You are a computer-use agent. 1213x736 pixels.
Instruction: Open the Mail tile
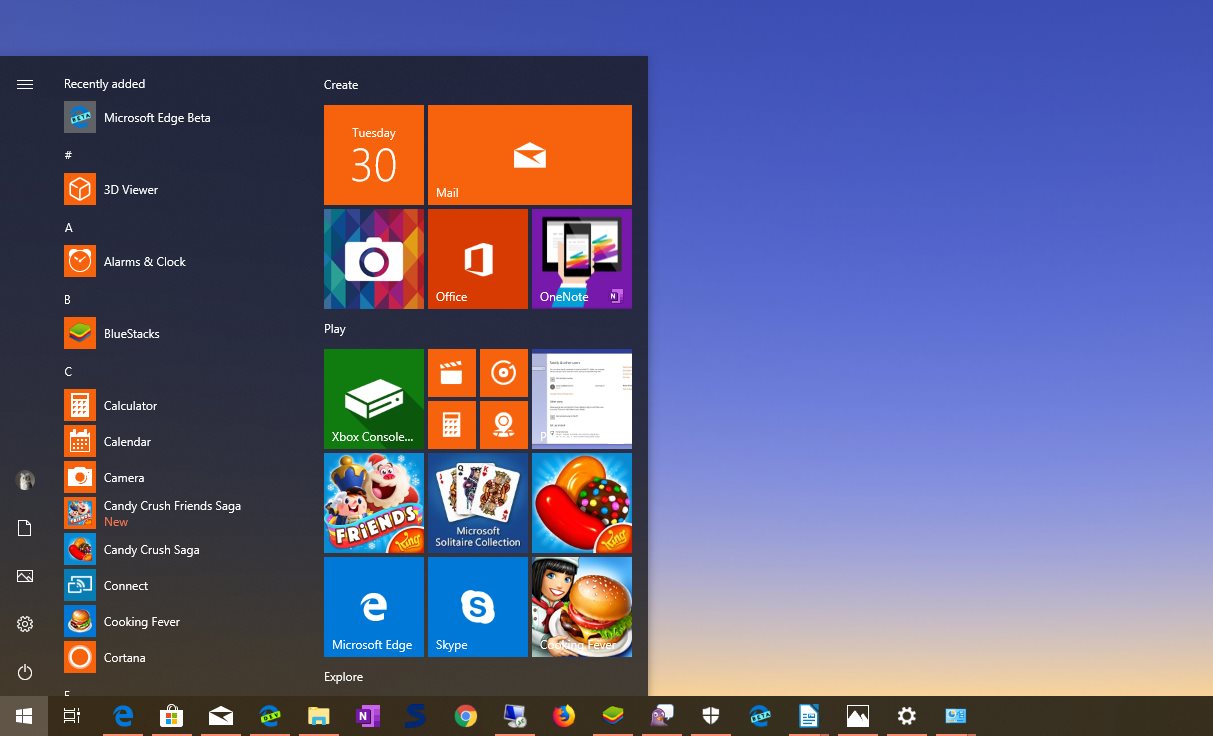pos(530,155)
